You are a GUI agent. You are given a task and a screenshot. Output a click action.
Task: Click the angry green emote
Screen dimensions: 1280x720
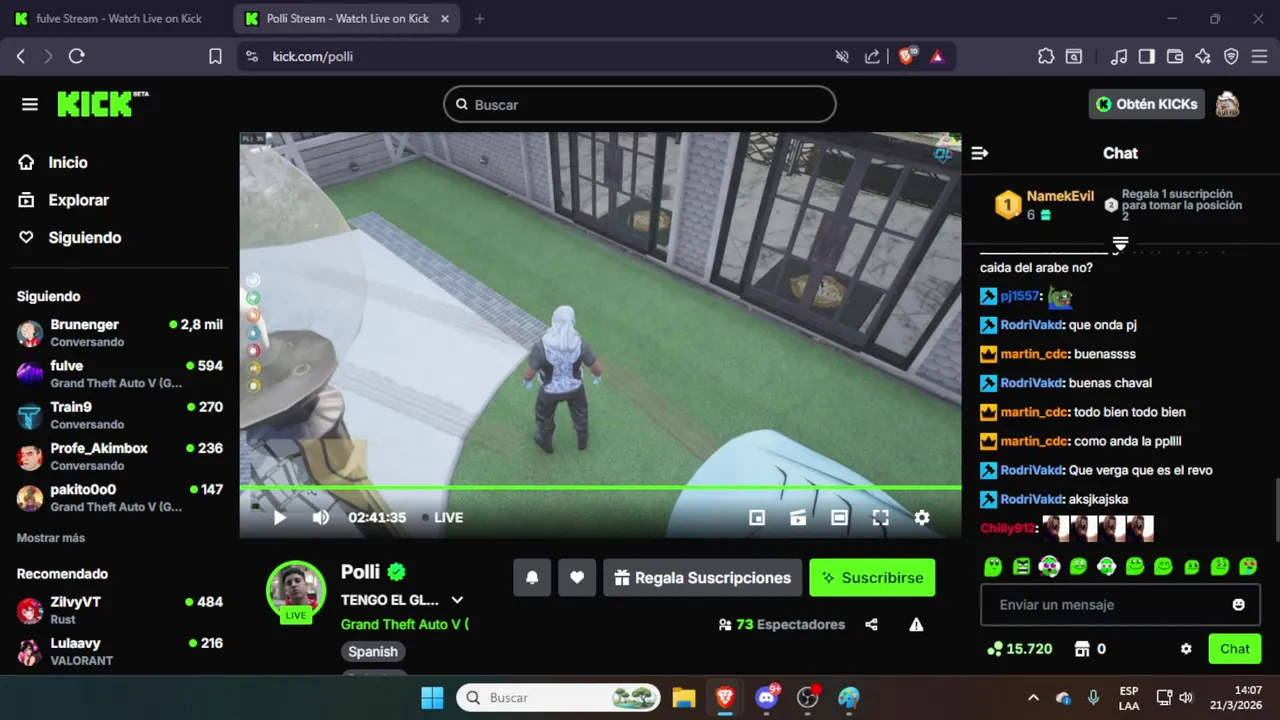(1021, 566)
